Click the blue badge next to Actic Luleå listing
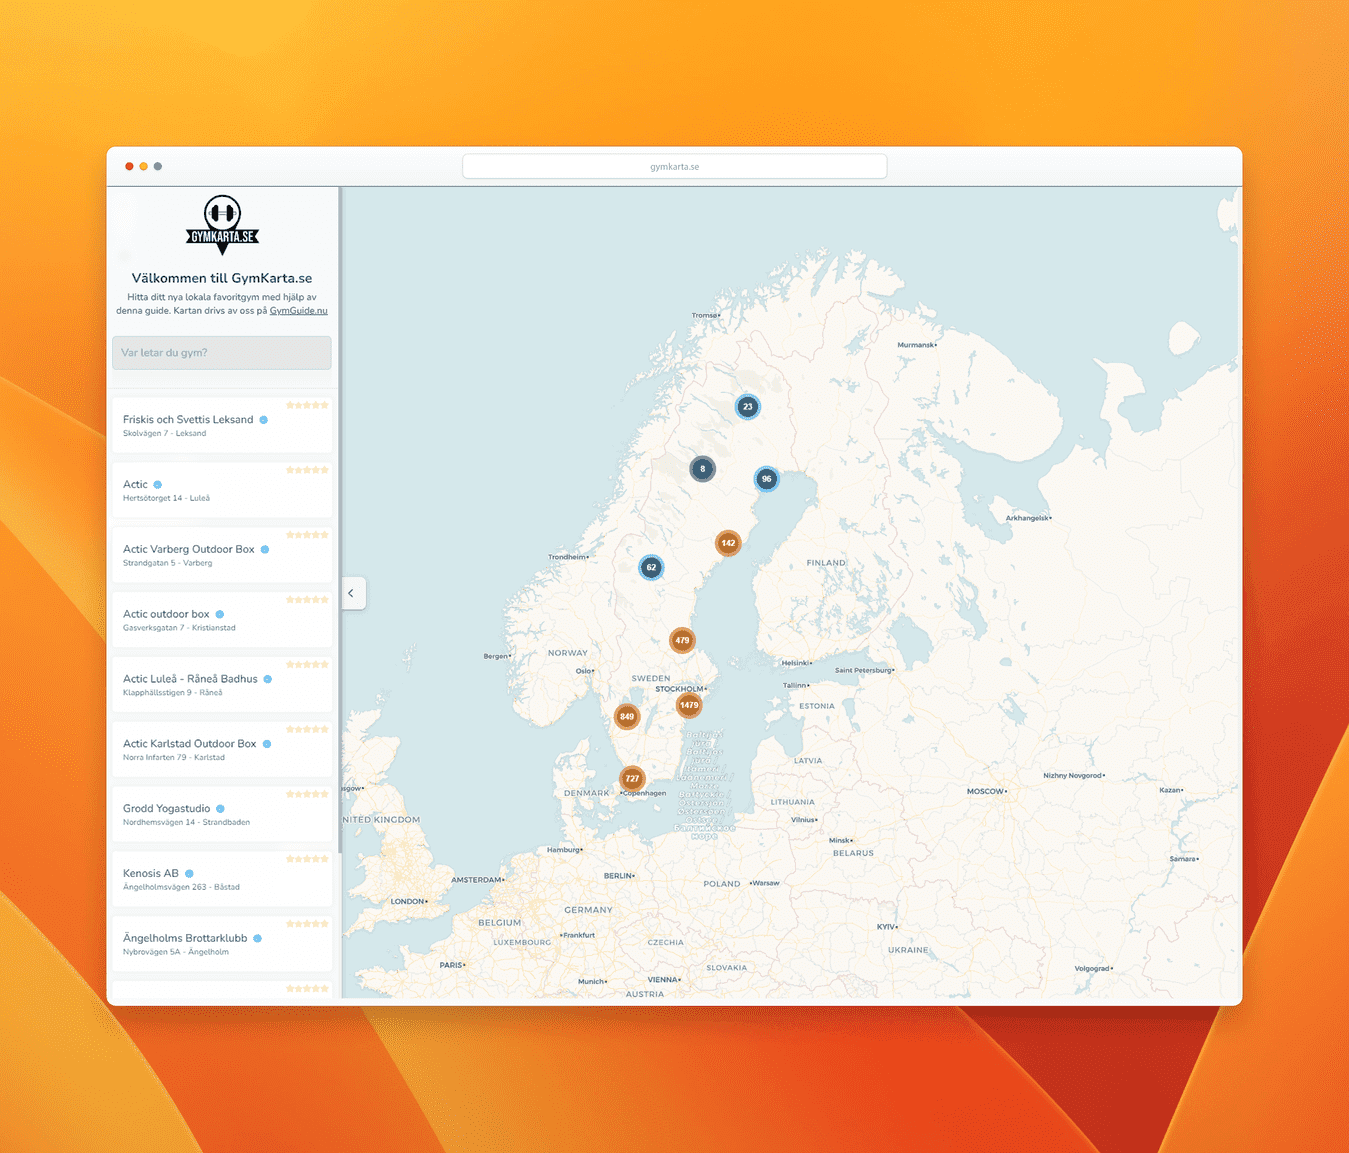1349x1153 pixels. (x=157, y=485)
